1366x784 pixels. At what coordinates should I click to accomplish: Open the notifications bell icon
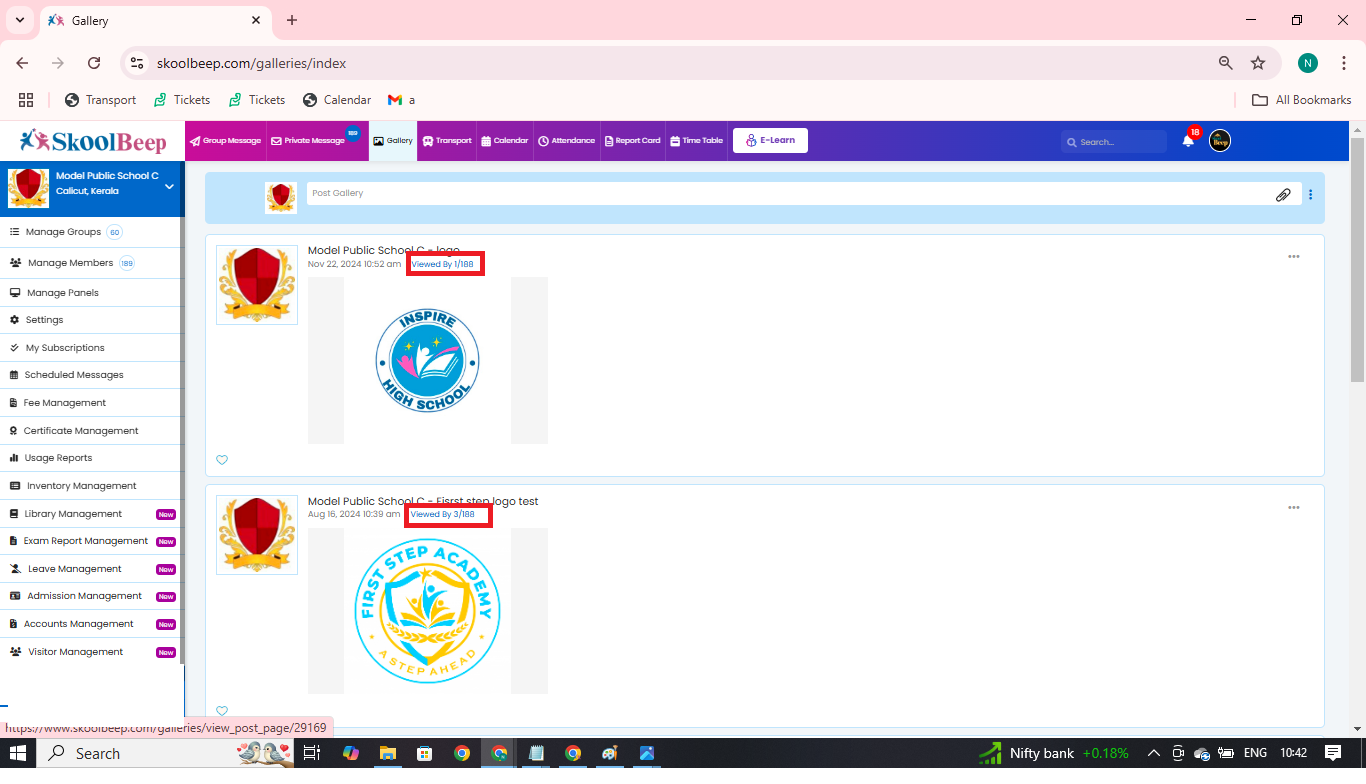coord(1188,141)
